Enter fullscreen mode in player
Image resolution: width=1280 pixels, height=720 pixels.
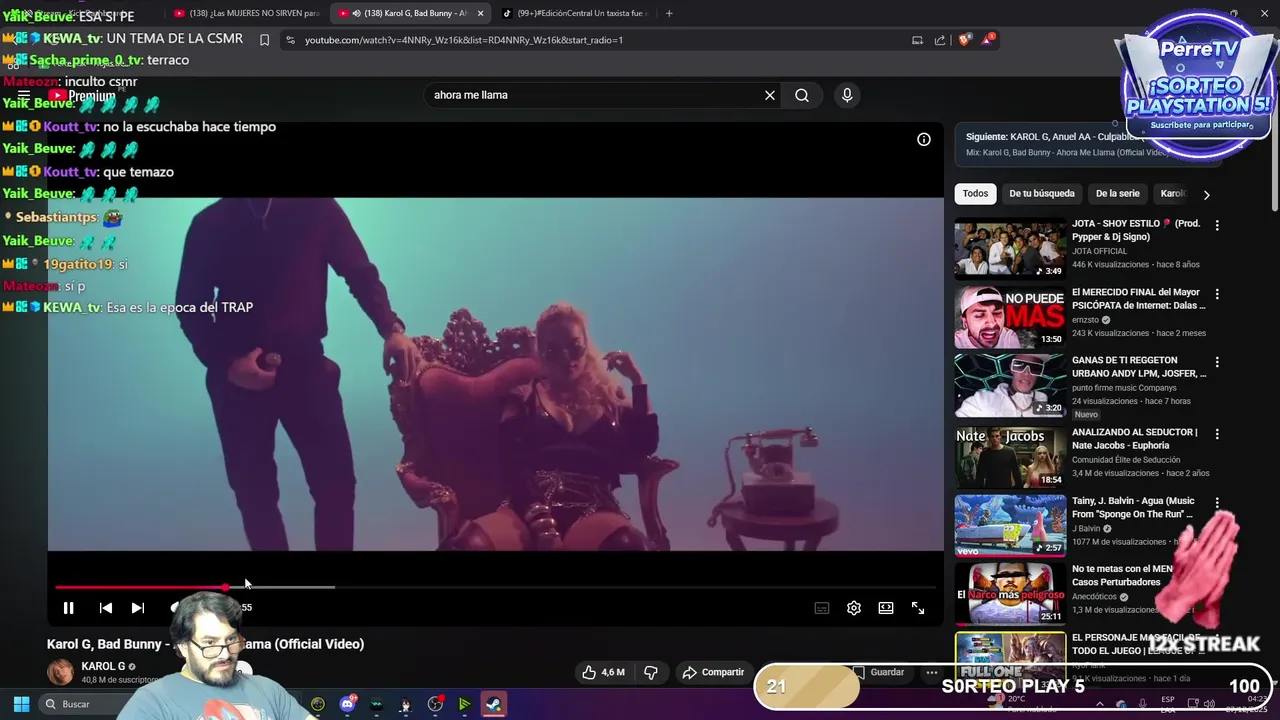pyautogui.click(x=918, y=607)
